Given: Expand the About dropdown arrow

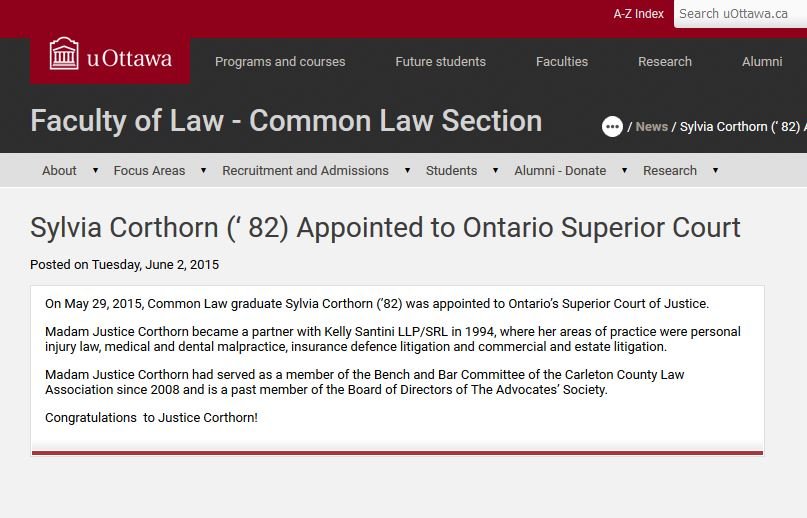Looking at the screenshot, I should (95, 170).
